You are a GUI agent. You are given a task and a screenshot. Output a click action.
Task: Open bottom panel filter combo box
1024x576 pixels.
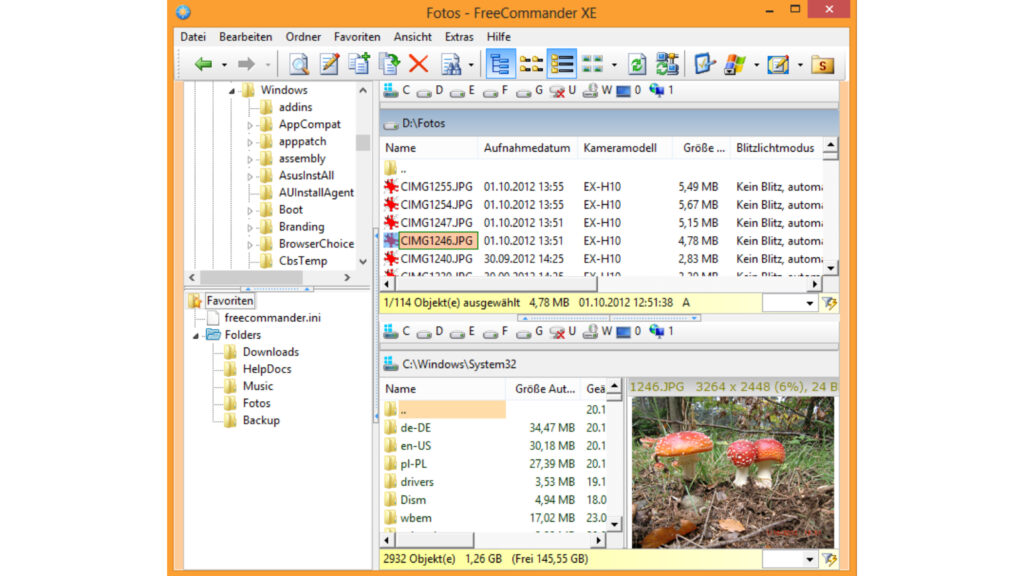790,559
